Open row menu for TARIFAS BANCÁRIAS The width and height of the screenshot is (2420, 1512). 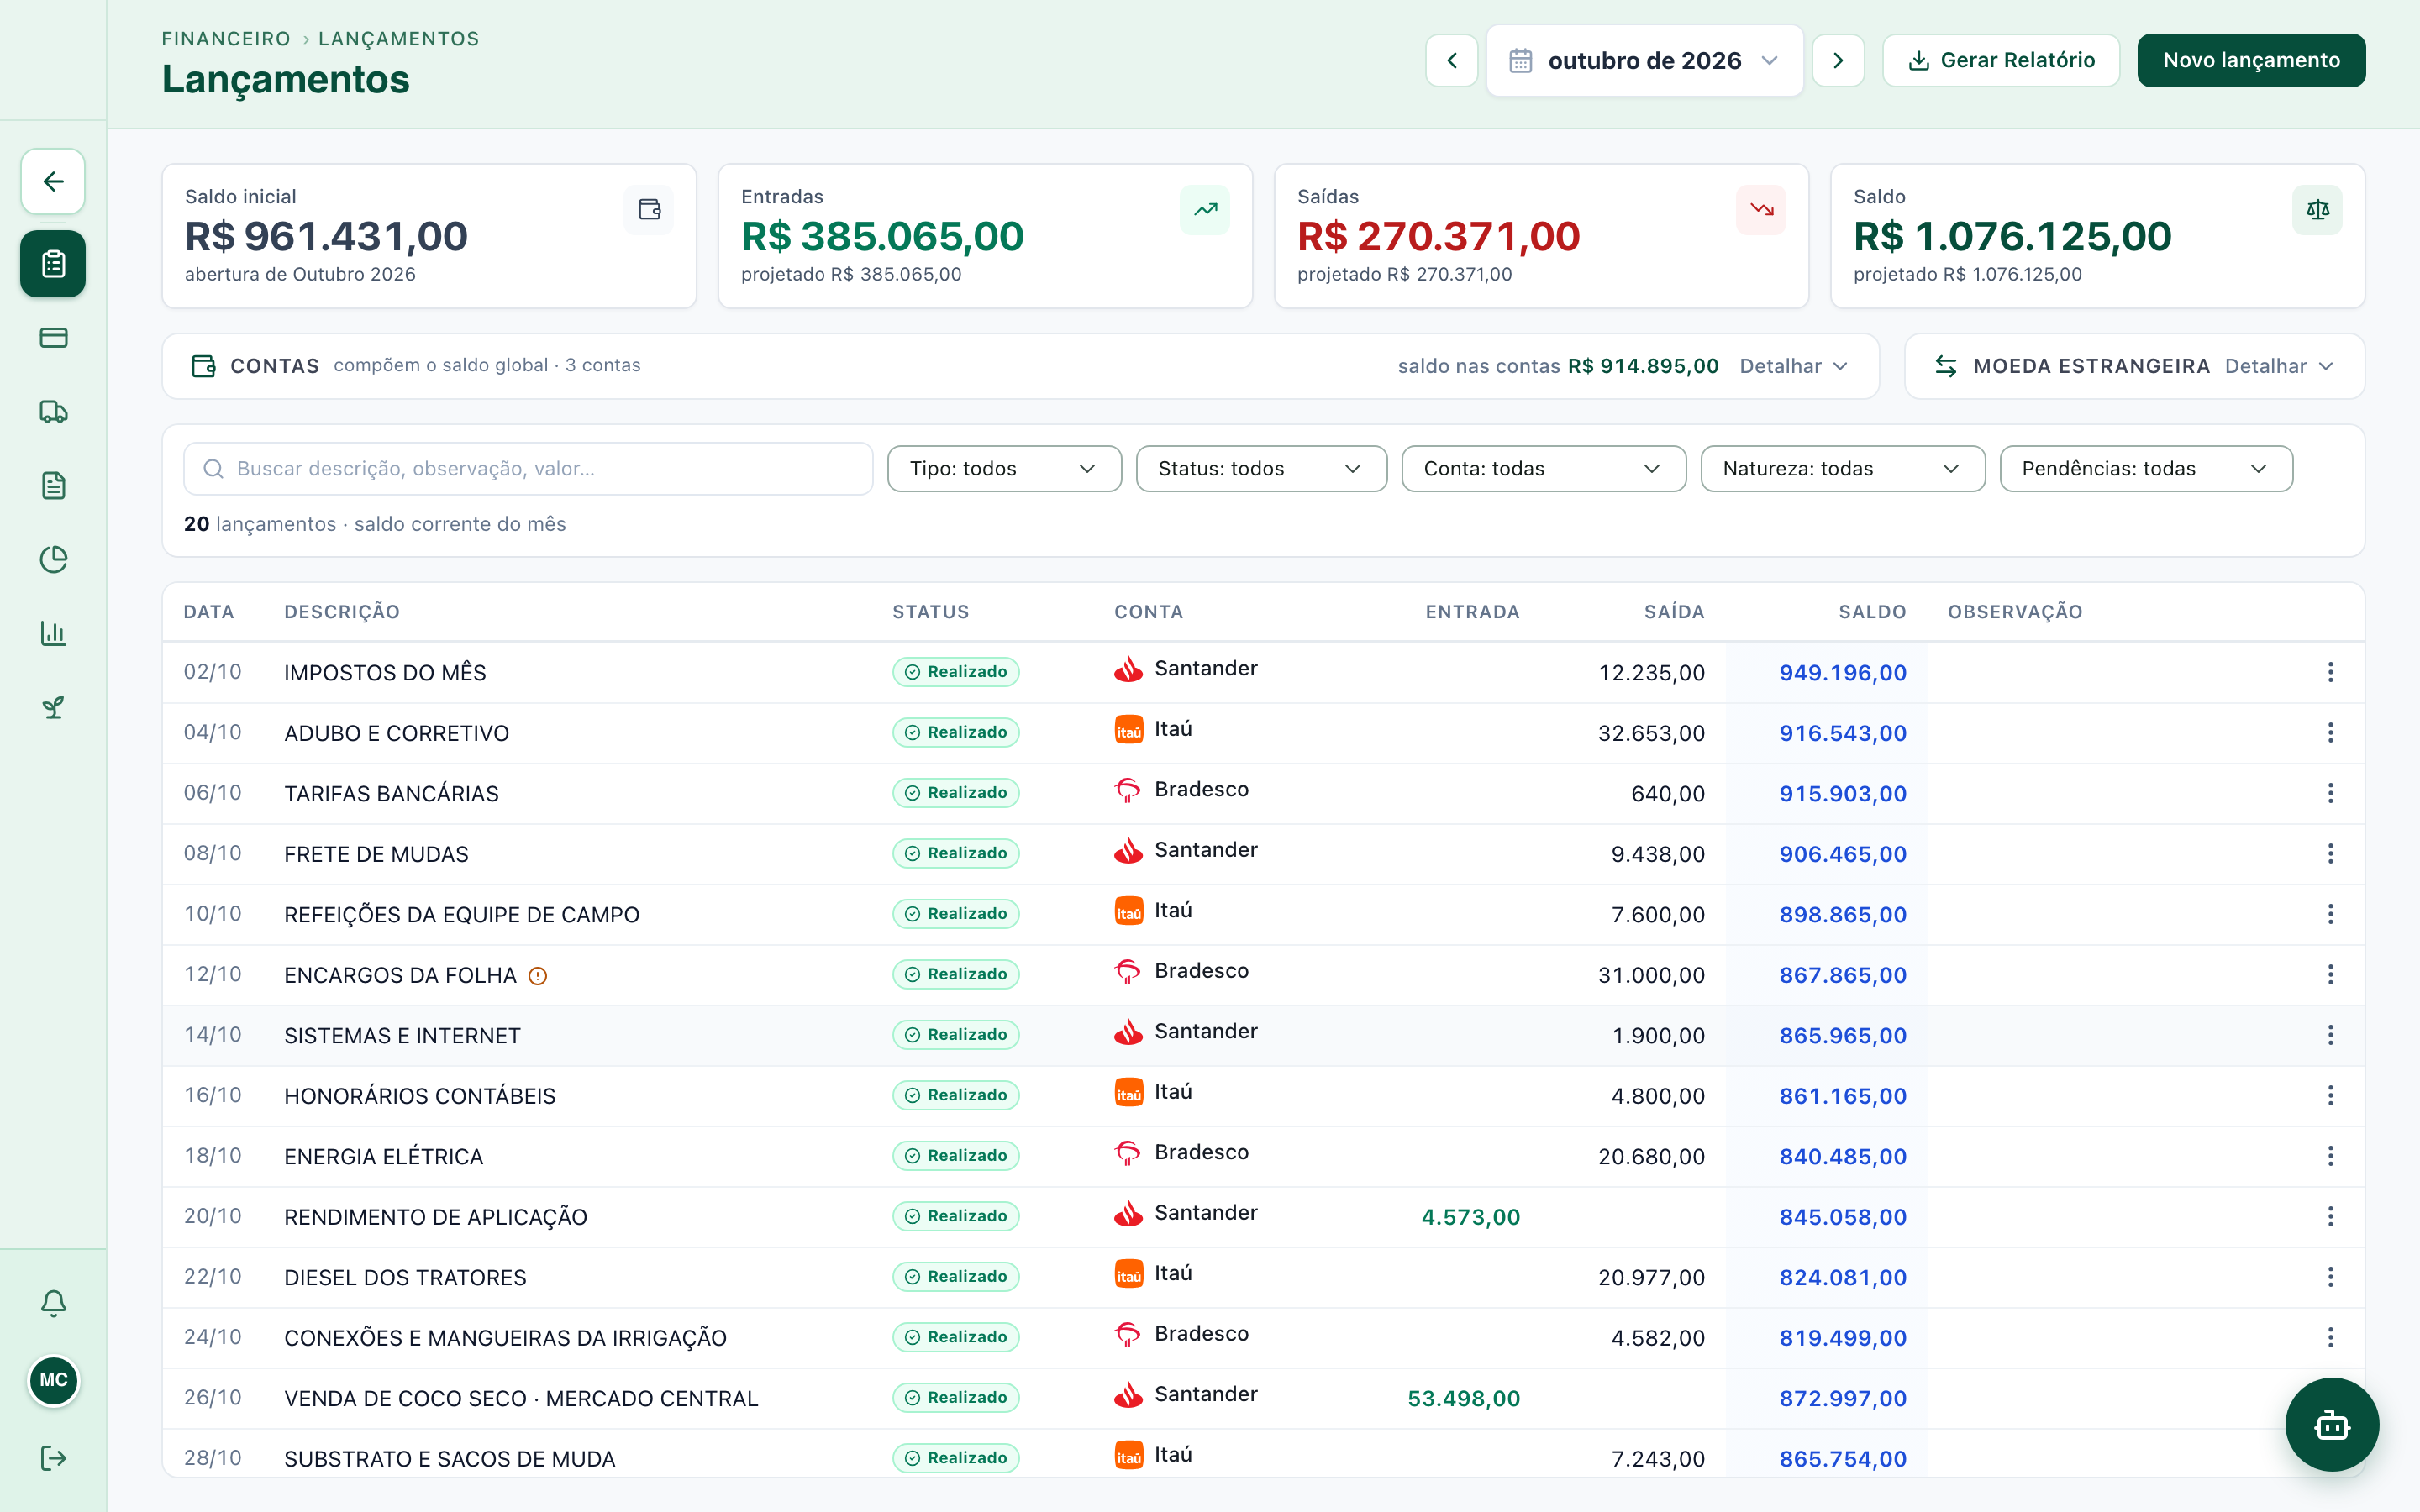(x=2330, y=793)
